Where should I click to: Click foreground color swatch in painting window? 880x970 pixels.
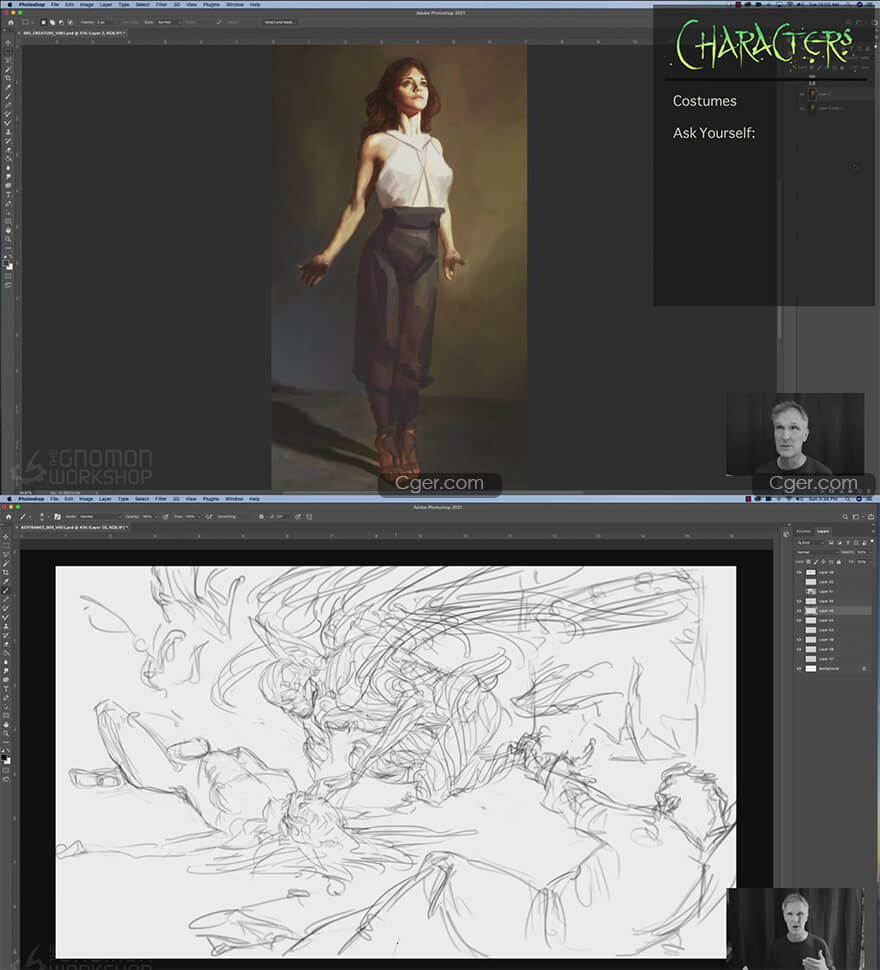click(6, 263)
